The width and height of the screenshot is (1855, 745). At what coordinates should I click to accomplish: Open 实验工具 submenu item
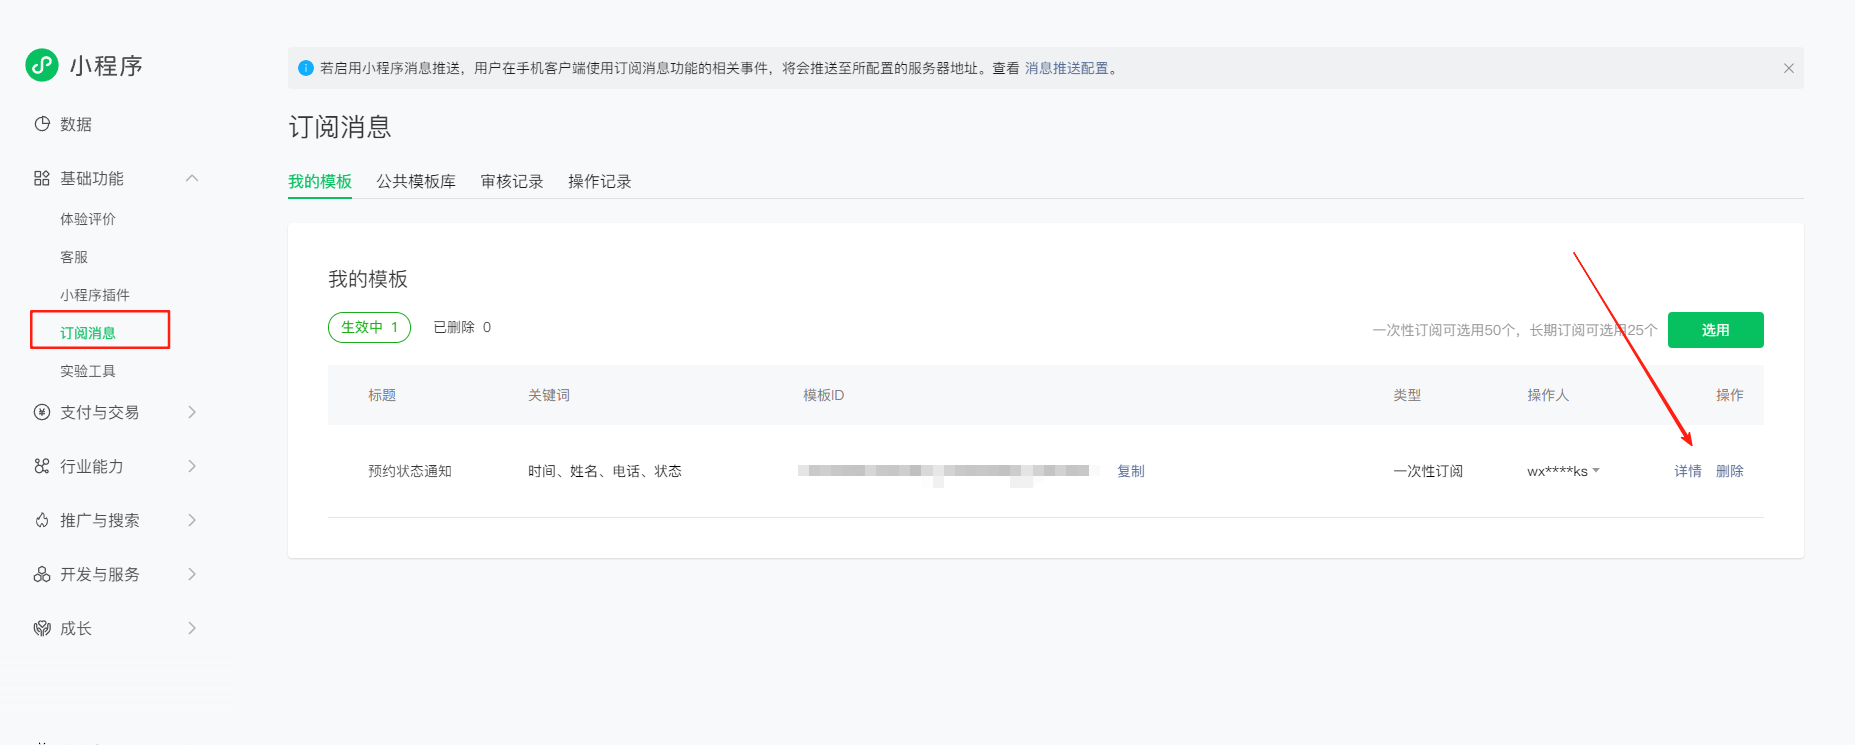[88, 371]
